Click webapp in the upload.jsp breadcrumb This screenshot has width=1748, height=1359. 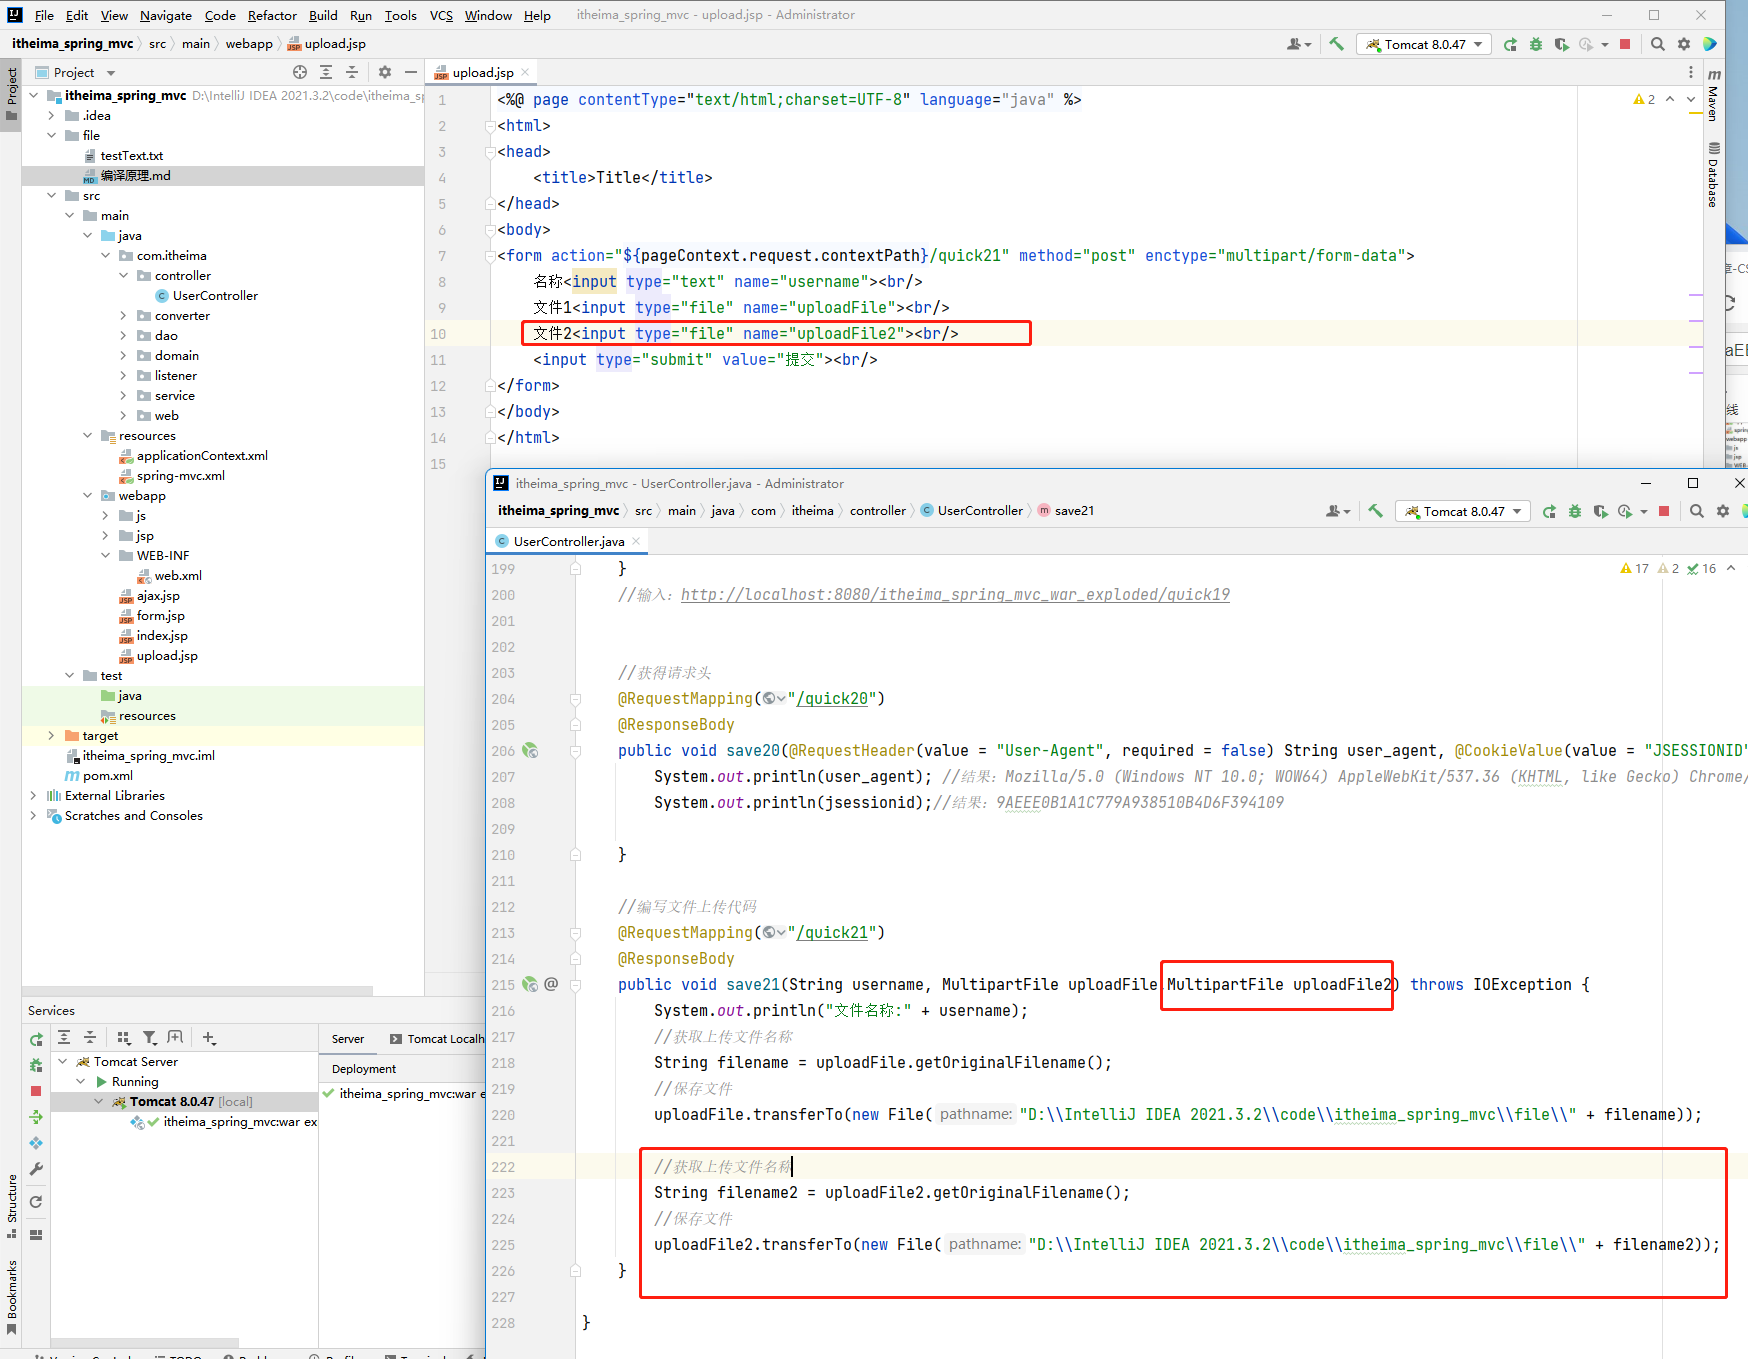coord(249,44)
